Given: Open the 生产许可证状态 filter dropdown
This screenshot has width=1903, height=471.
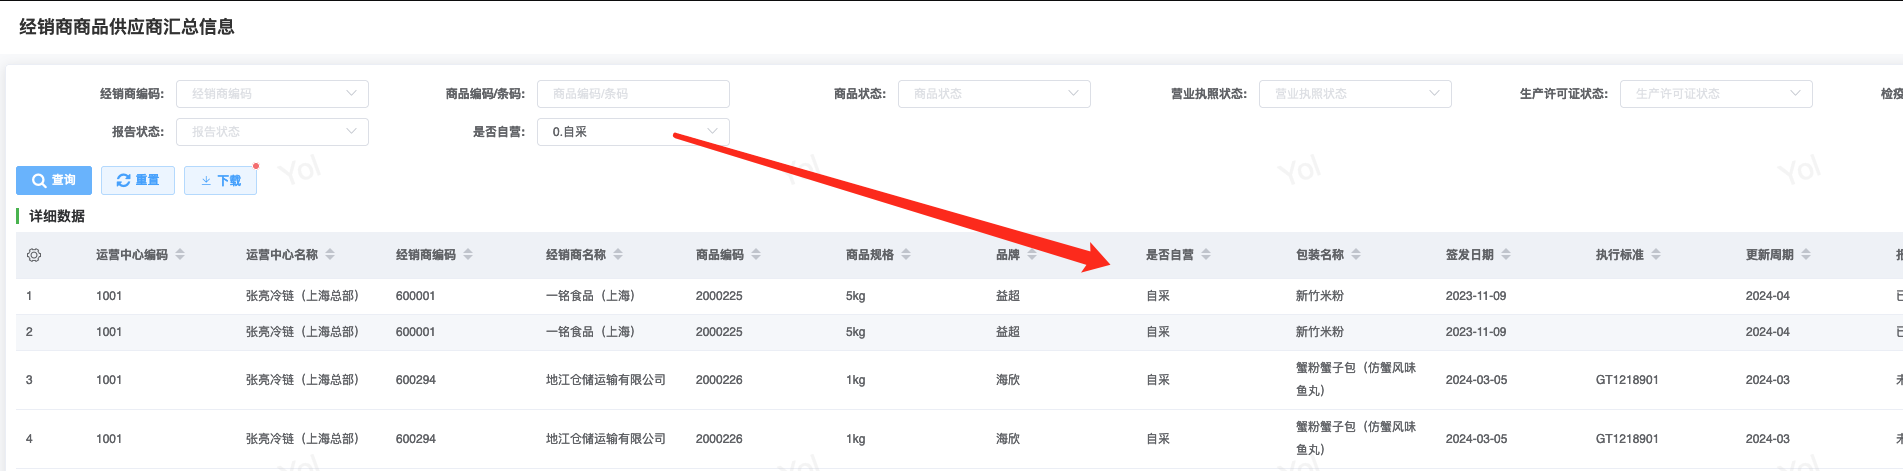Looking at the screenshot, I should coord(1716,94).
